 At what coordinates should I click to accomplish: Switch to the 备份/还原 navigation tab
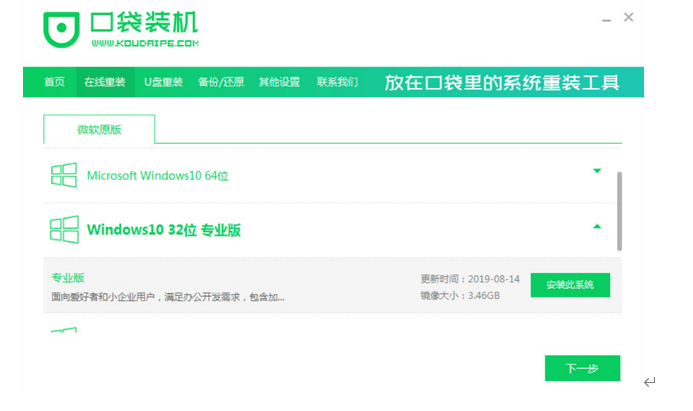click(x=219, y=82)
